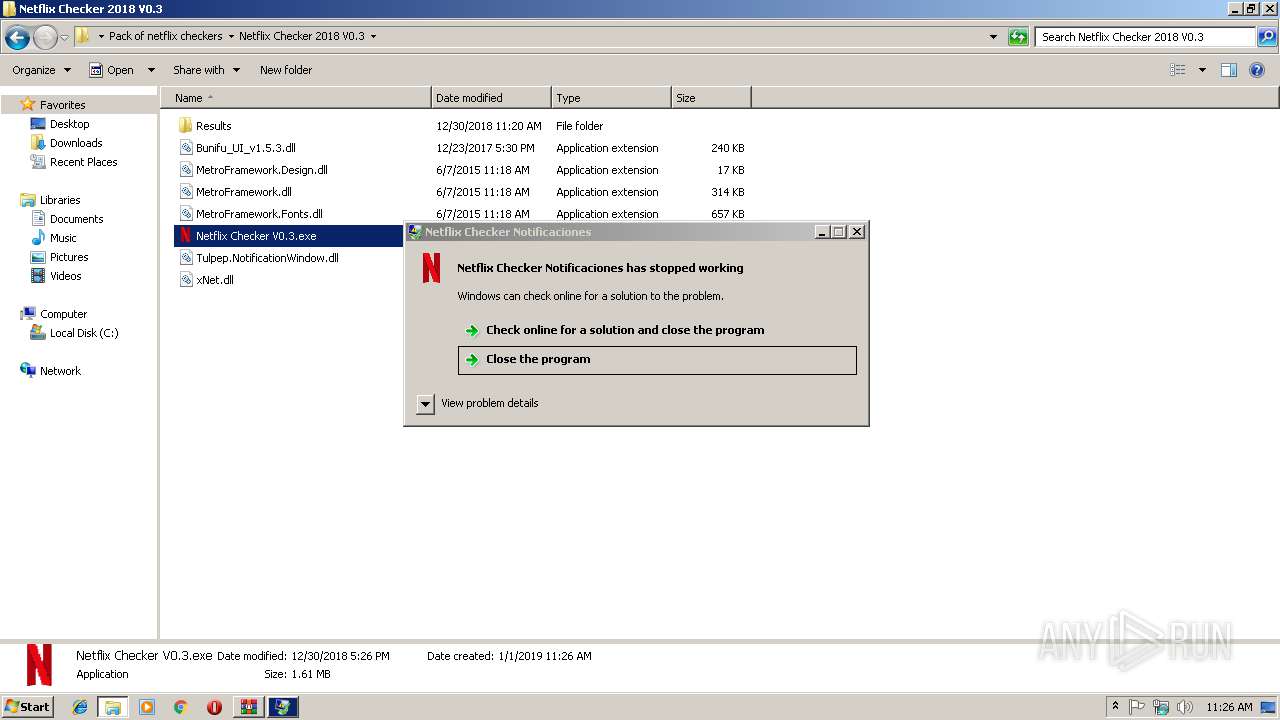Screen dimensions: 1280x720
Task: Check online for a solution and close
Action: coord(657,330)
